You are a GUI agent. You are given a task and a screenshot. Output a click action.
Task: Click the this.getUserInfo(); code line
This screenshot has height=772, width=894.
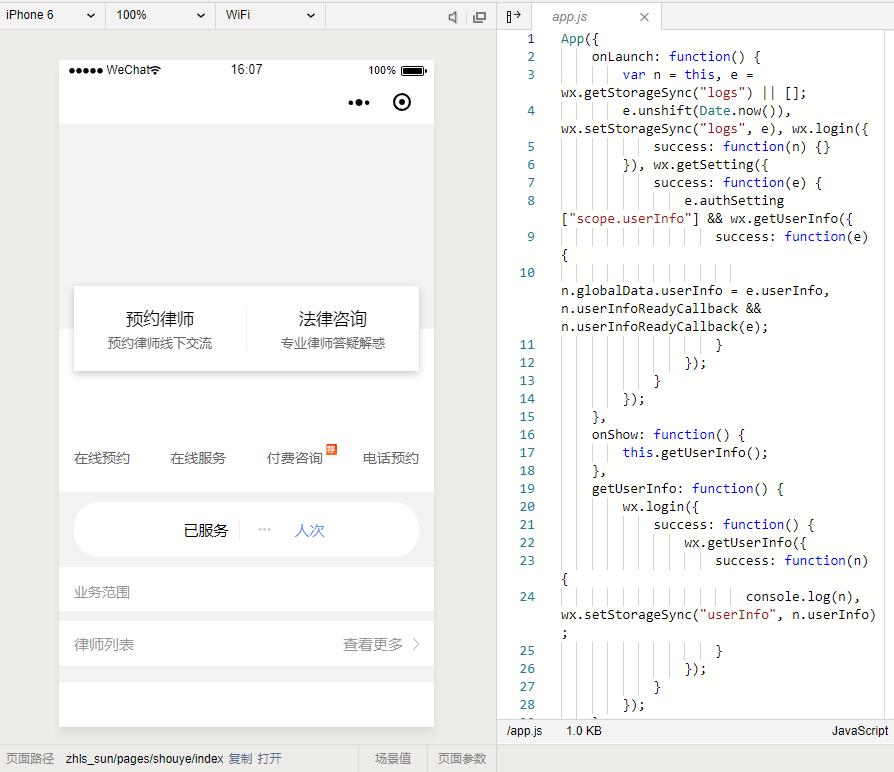pos(695,453)
